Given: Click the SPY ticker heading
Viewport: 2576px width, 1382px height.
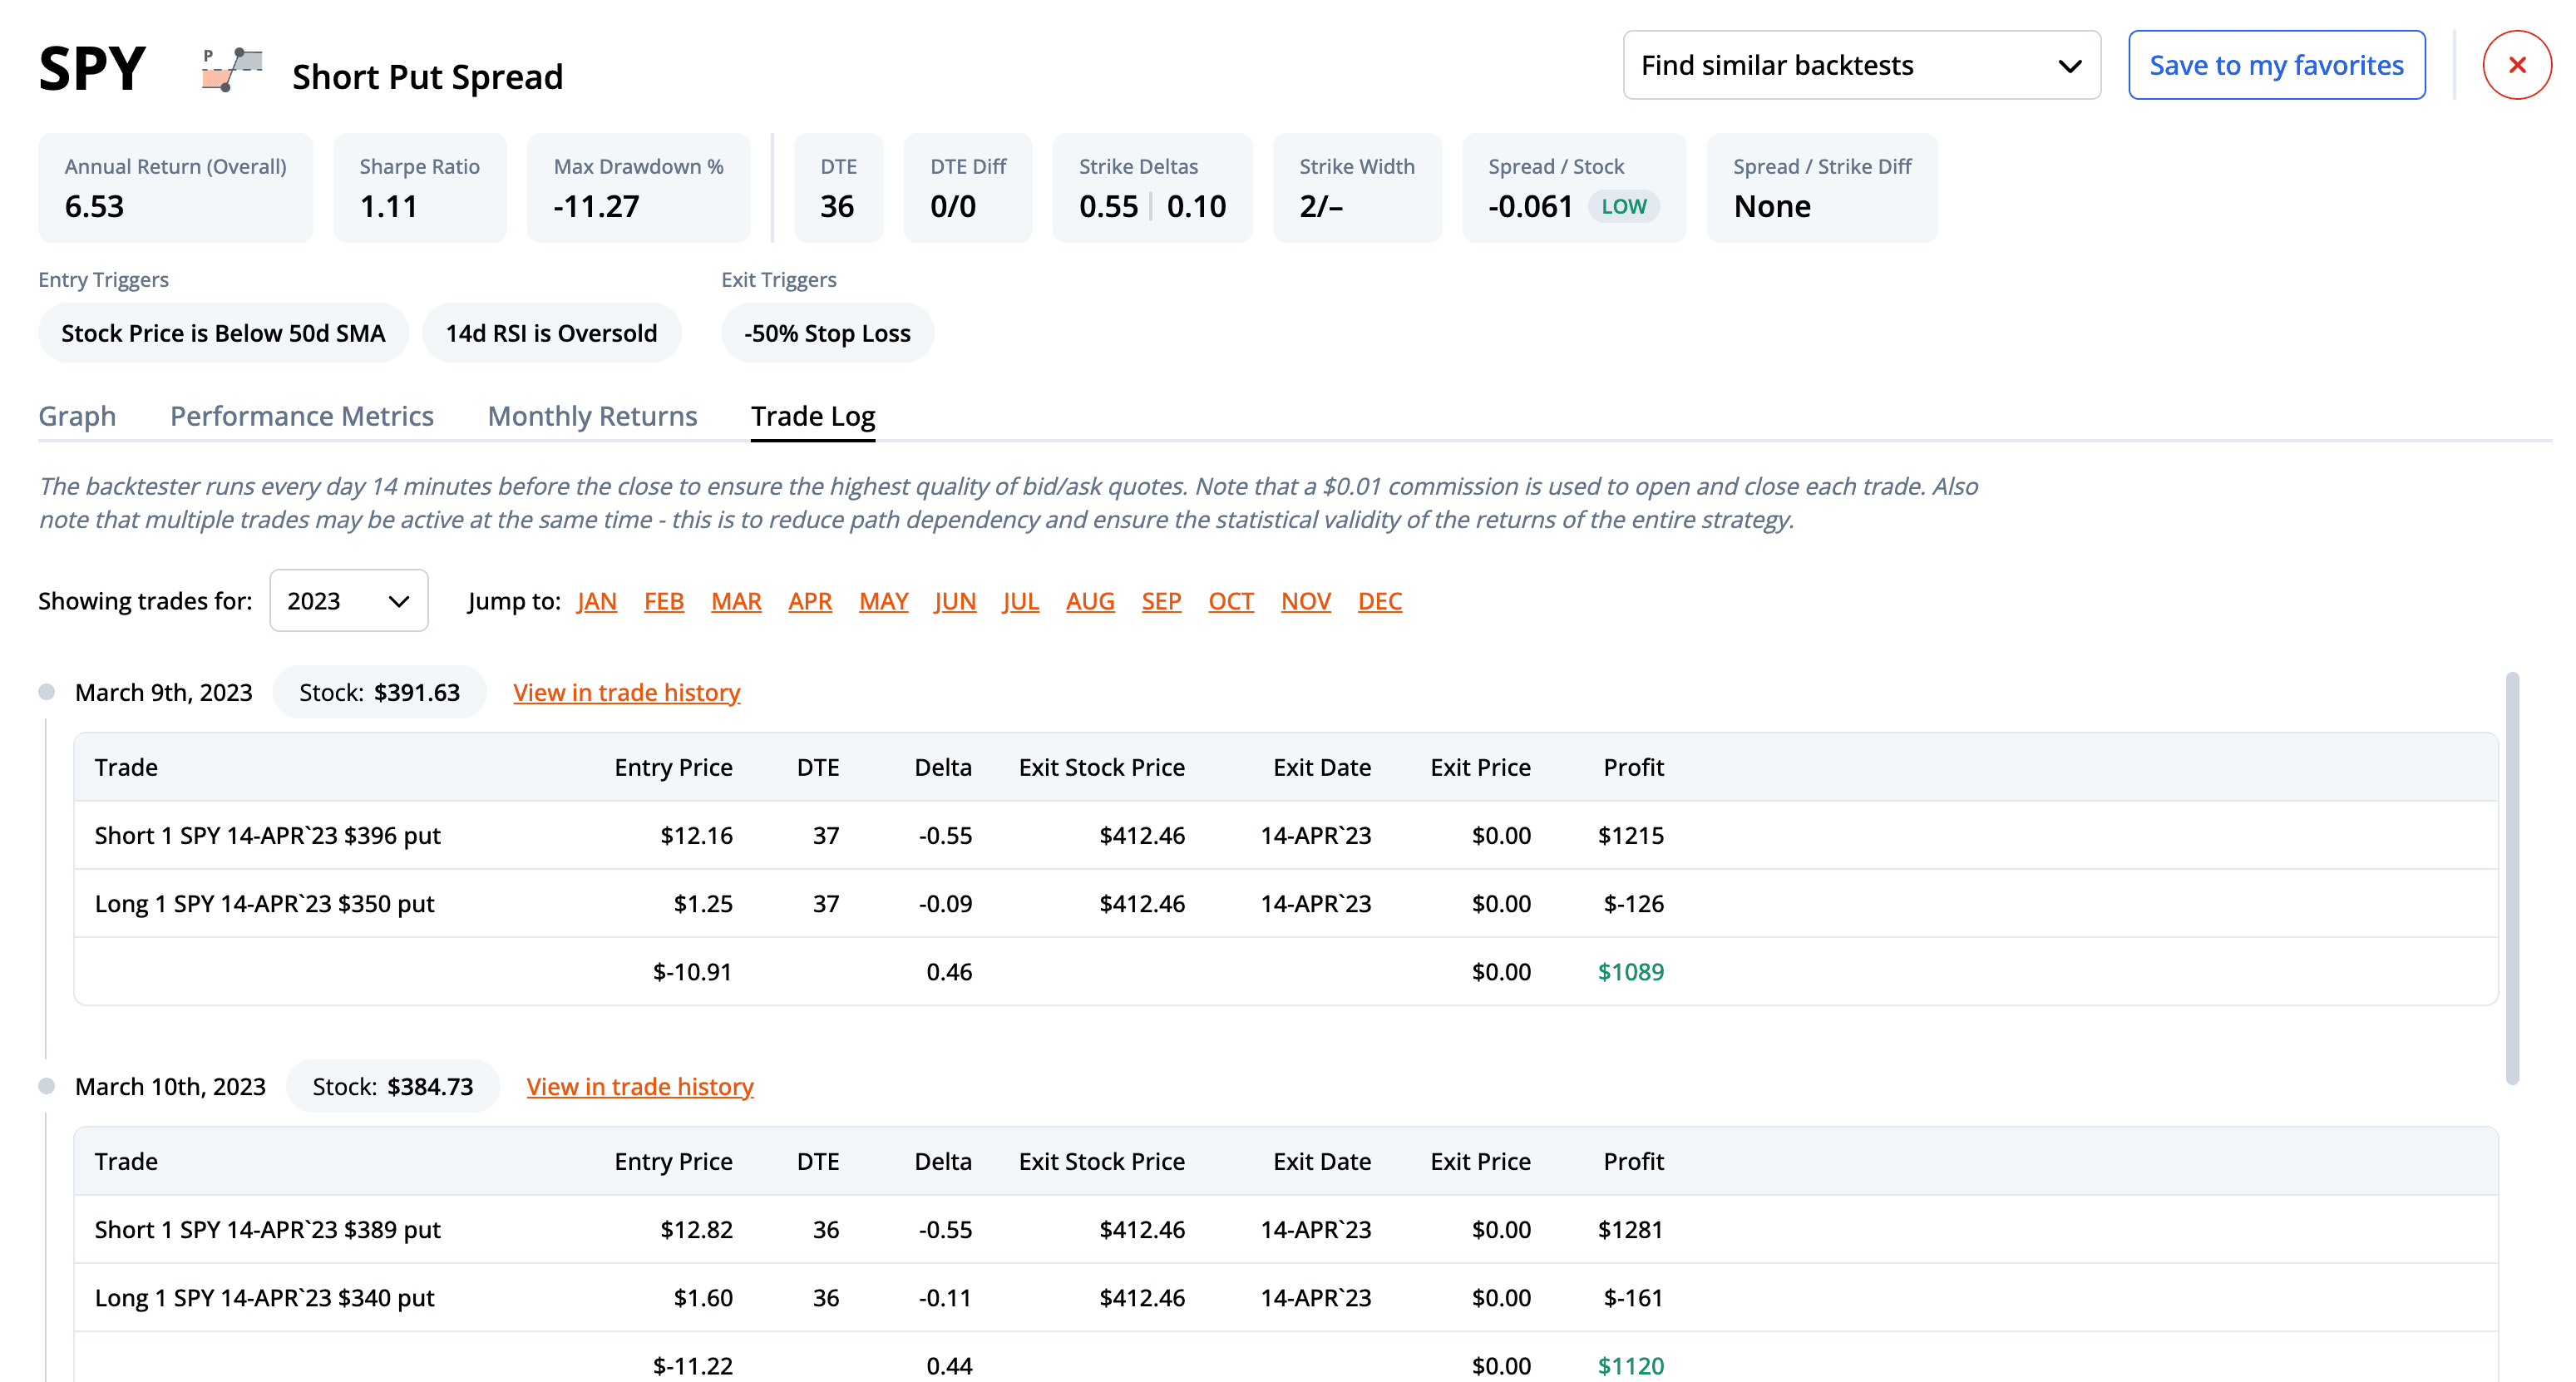Looking at the screenshot, I should pos(92,69).
